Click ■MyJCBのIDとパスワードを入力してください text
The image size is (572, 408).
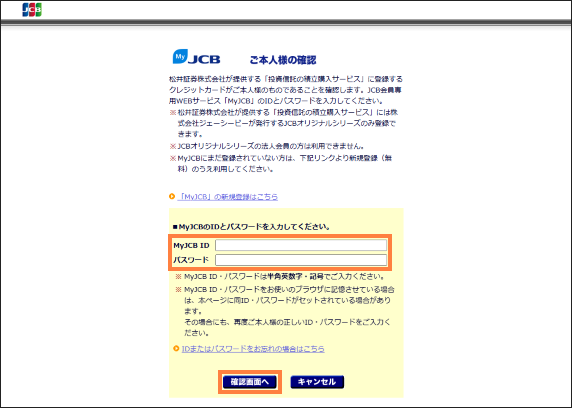tap(251, 227)
